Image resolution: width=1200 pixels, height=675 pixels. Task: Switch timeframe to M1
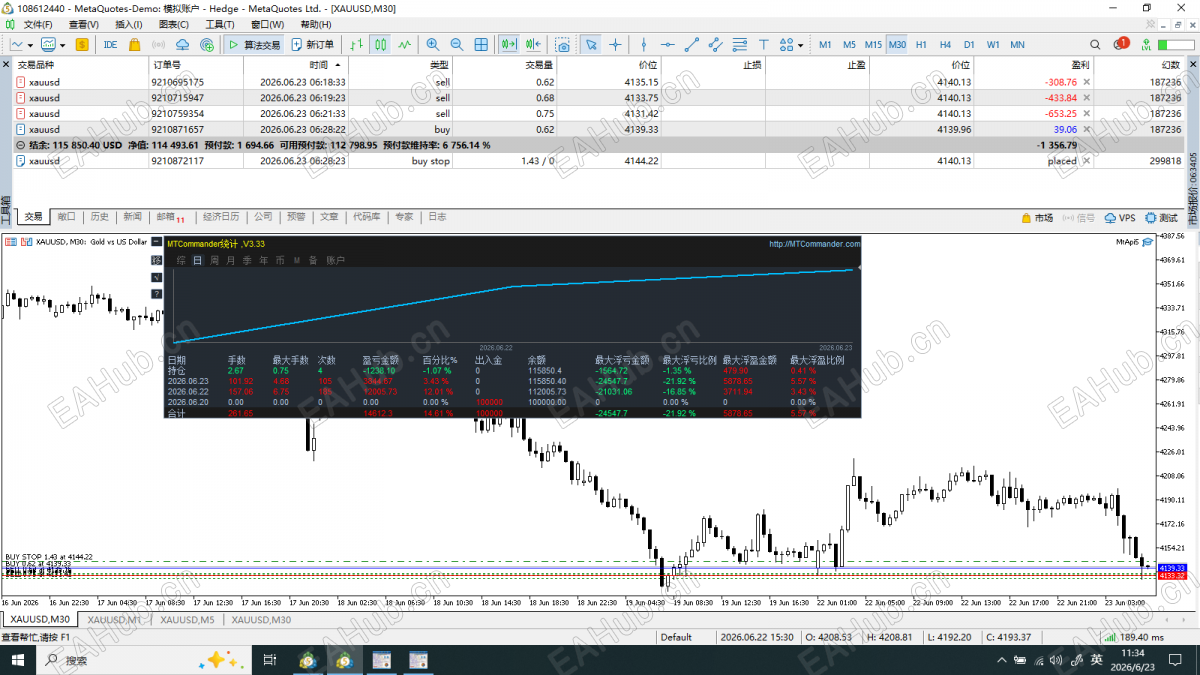825,44
